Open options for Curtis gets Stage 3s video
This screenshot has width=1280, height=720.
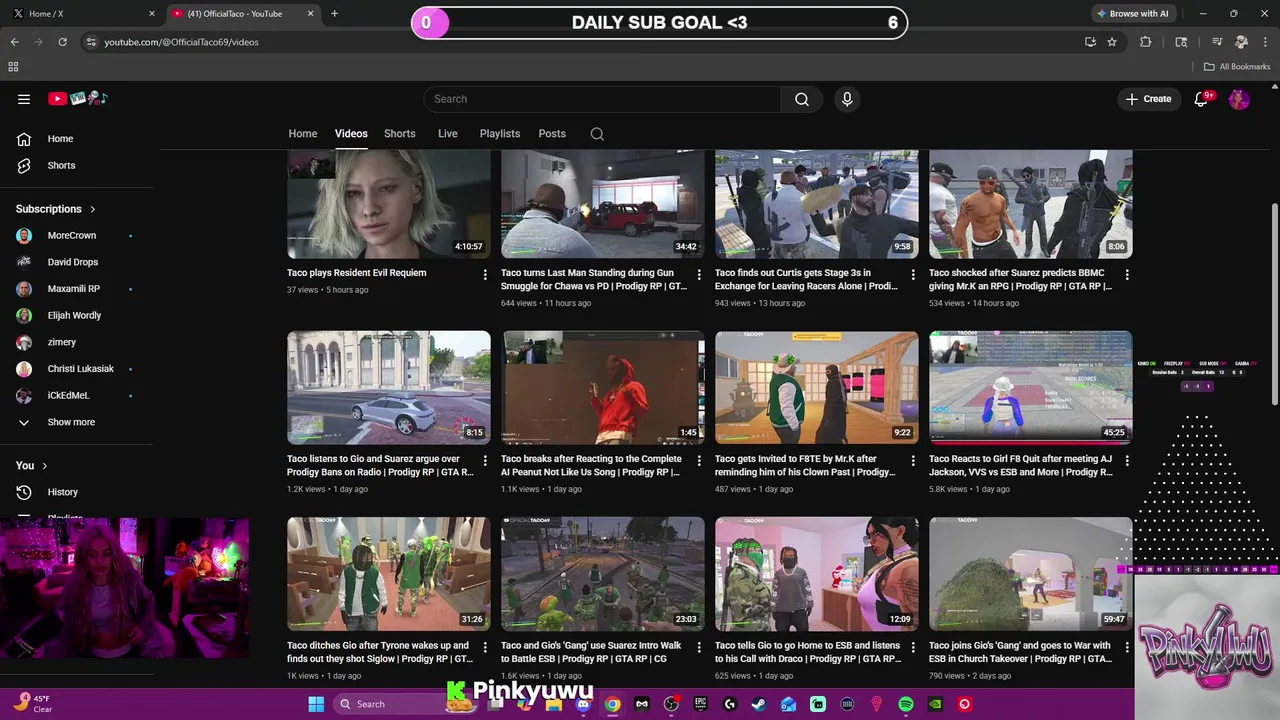coord(913,274)
